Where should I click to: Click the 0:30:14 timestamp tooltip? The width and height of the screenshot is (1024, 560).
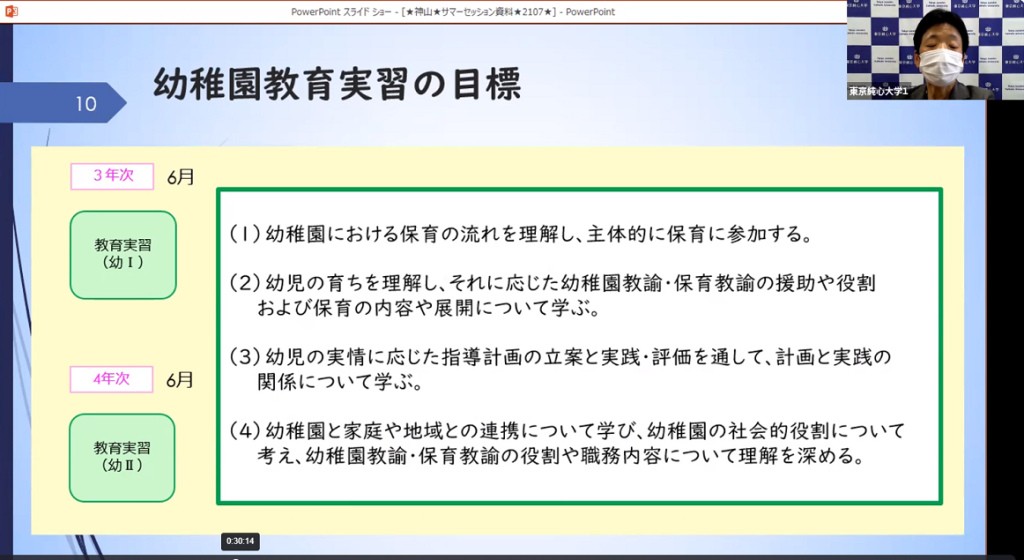pyautogui.click(x=241, y=540)
